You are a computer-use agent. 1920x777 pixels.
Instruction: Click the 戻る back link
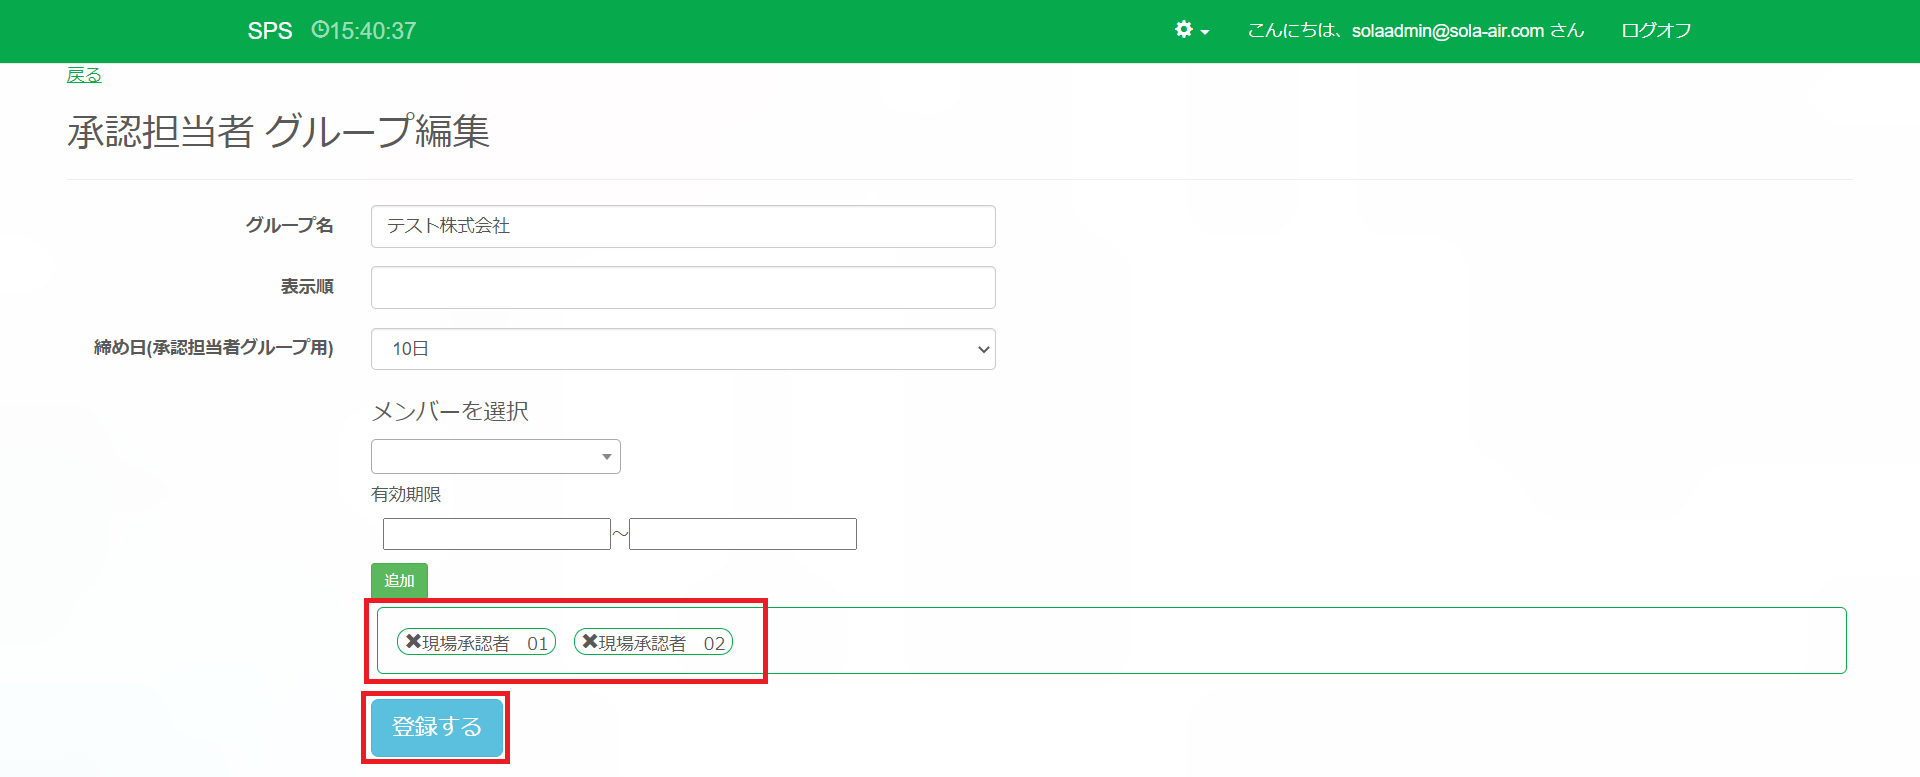pyautogui.click(x=84, y=75)
